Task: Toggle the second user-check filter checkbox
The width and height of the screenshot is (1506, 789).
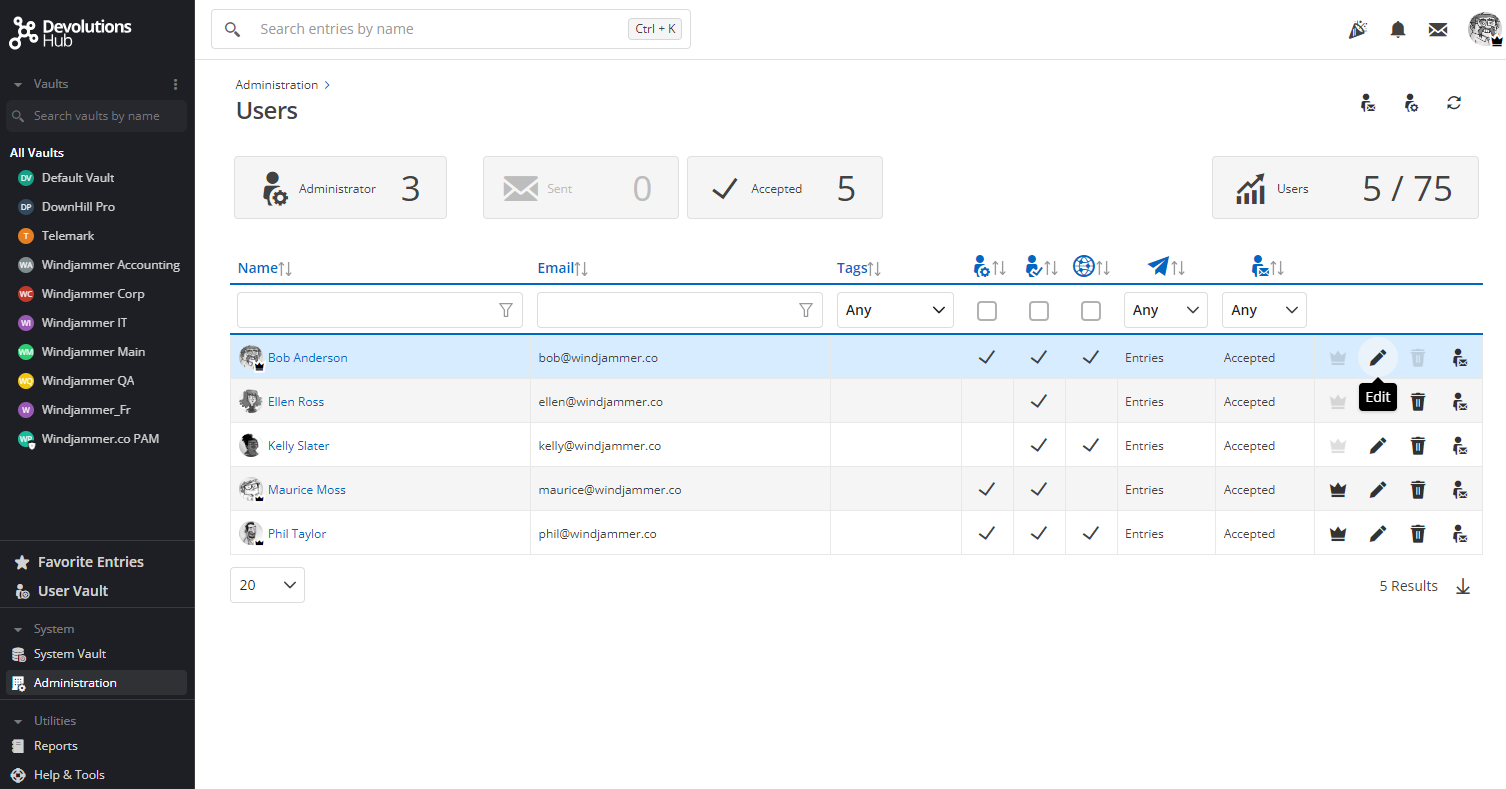Action: tap(1039, 311)
